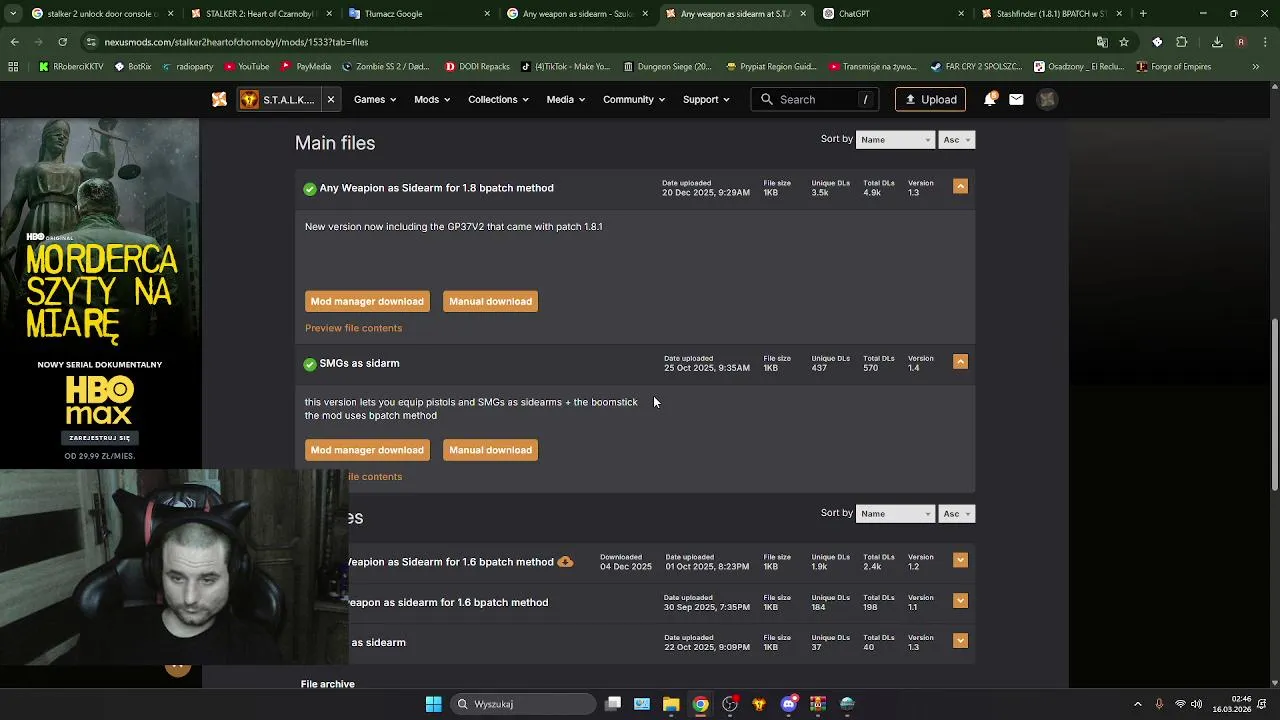Open the YouTube bookmark
This screenshot has width=1280, height=720.
[x=247, y=67]
